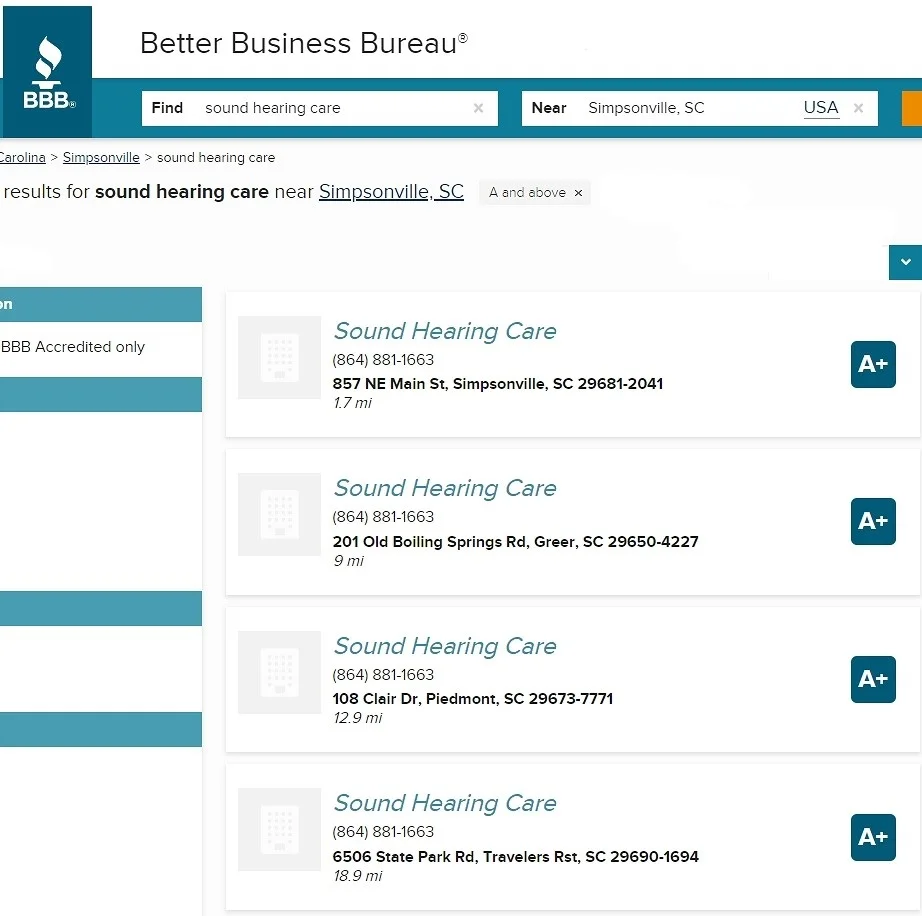This screenshot has width=922, height=916.
Task: Click the BBB torch logo
Action: point(49,72)
